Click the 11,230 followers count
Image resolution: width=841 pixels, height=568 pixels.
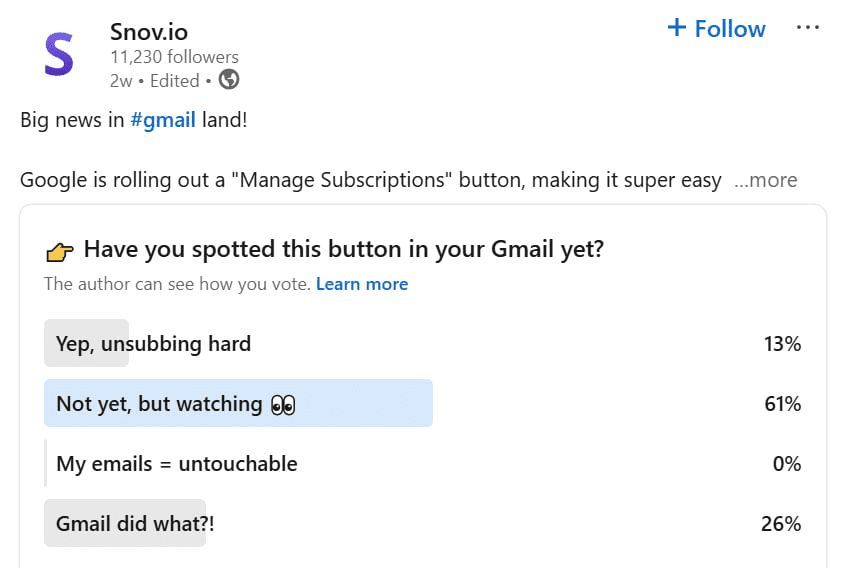tap(174, 57)
